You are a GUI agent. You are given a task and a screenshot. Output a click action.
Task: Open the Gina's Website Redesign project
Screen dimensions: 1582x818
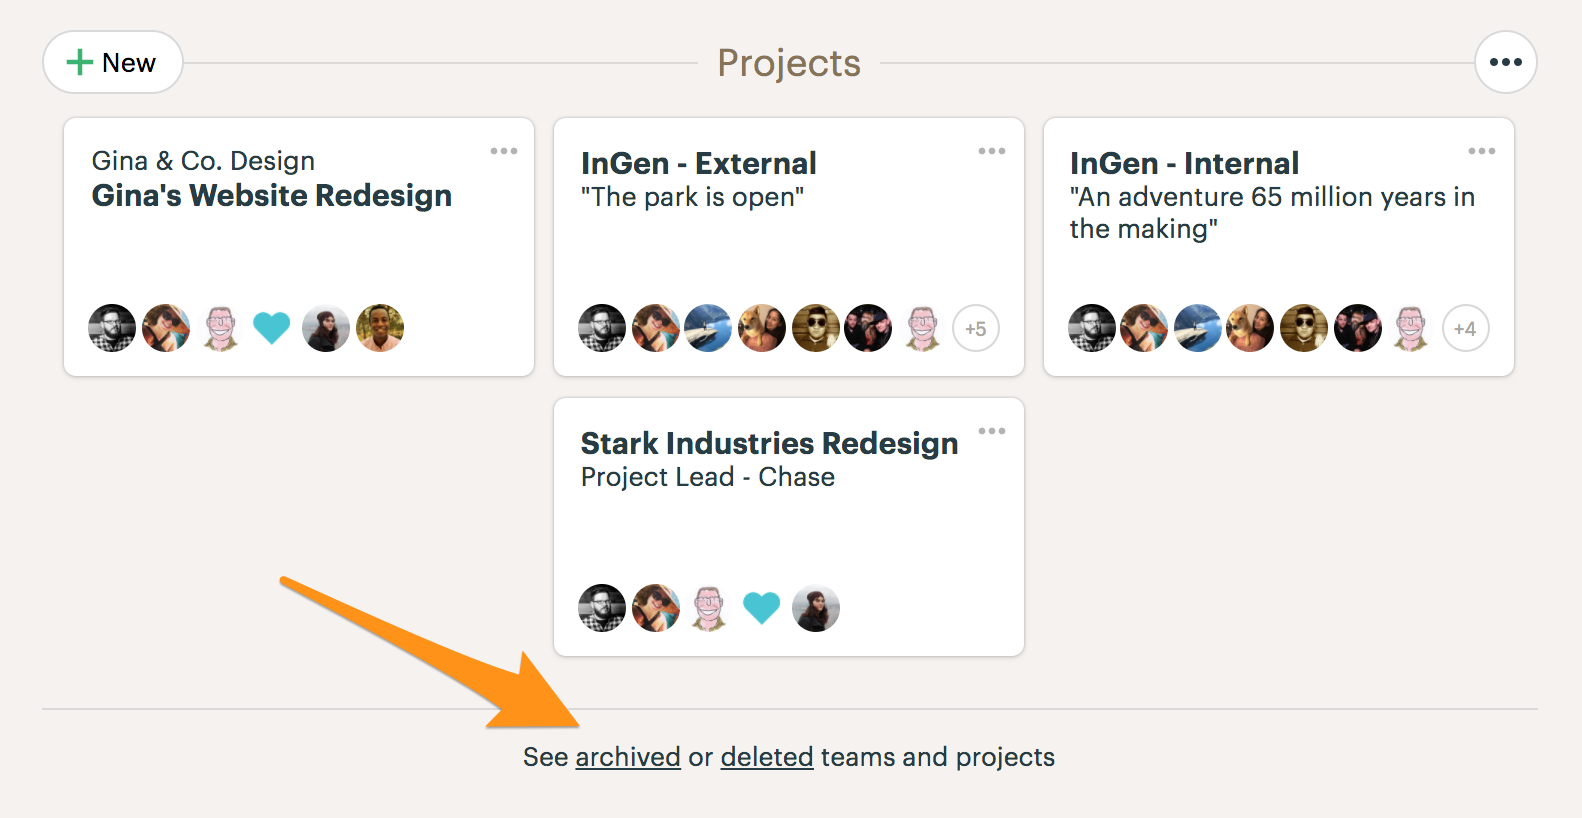[x=272, y=196]
